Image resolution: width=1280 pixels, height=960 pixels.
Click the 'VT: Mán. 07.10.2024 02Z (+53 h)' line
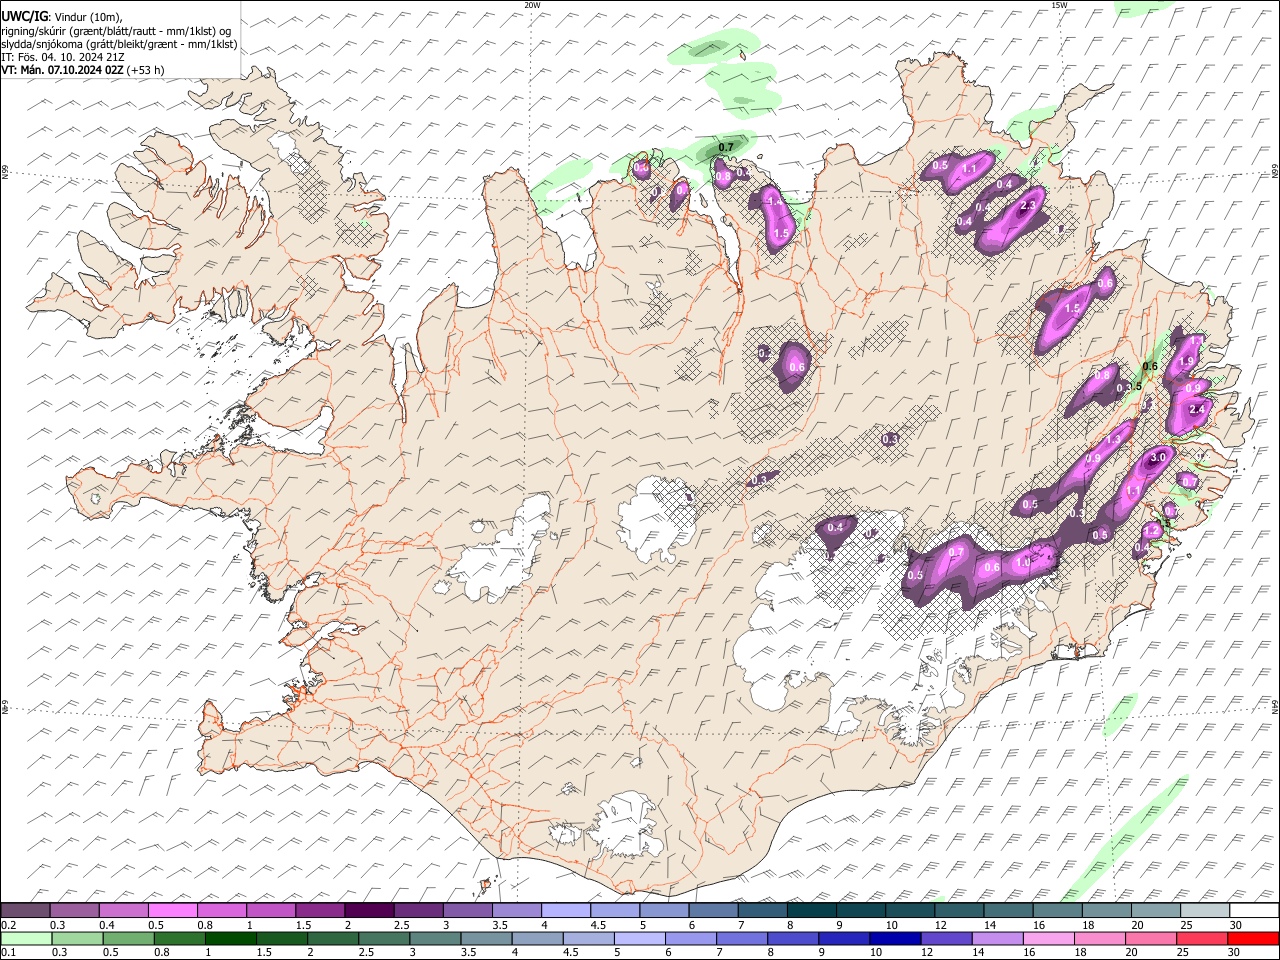pyautogui.click(x=83, y=70)
